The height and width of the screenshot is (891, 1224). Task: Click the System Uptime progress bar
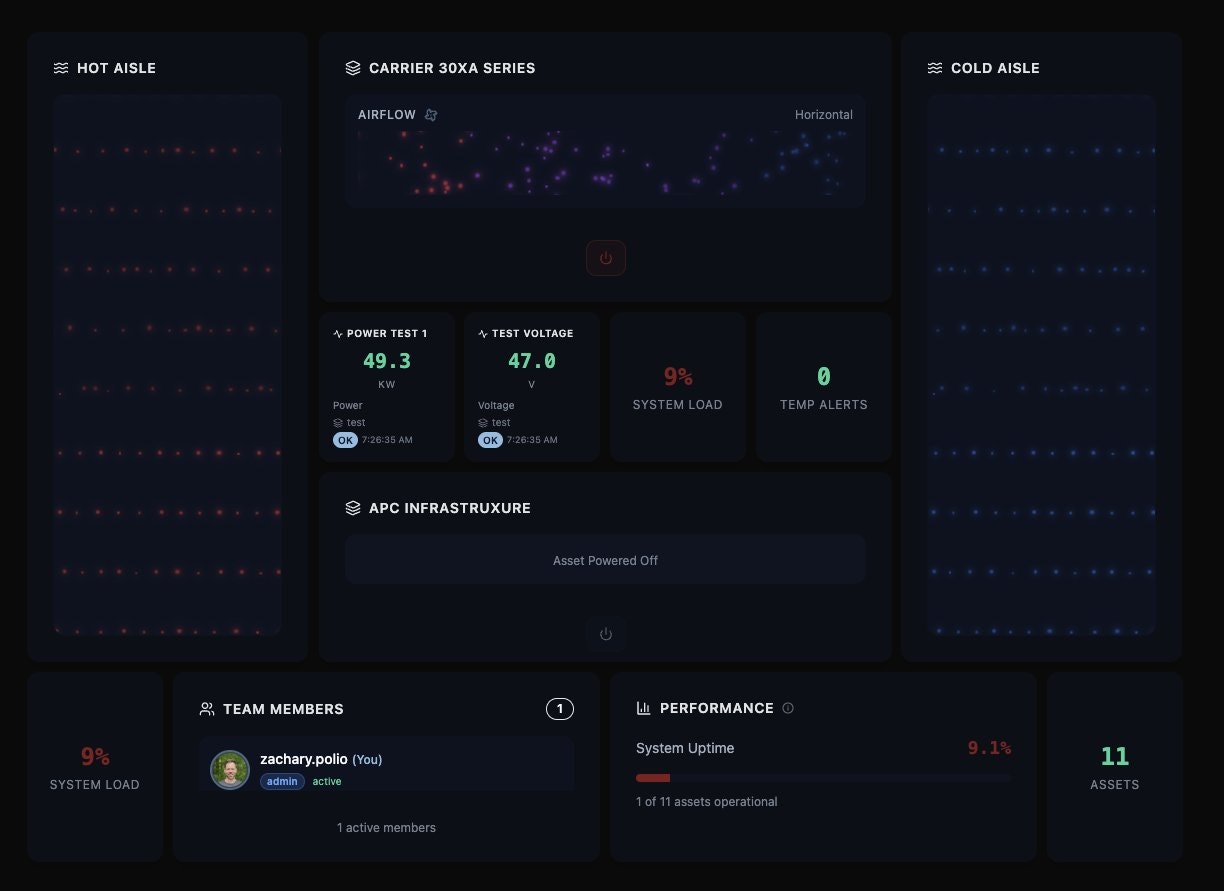(x=822, y=778)
